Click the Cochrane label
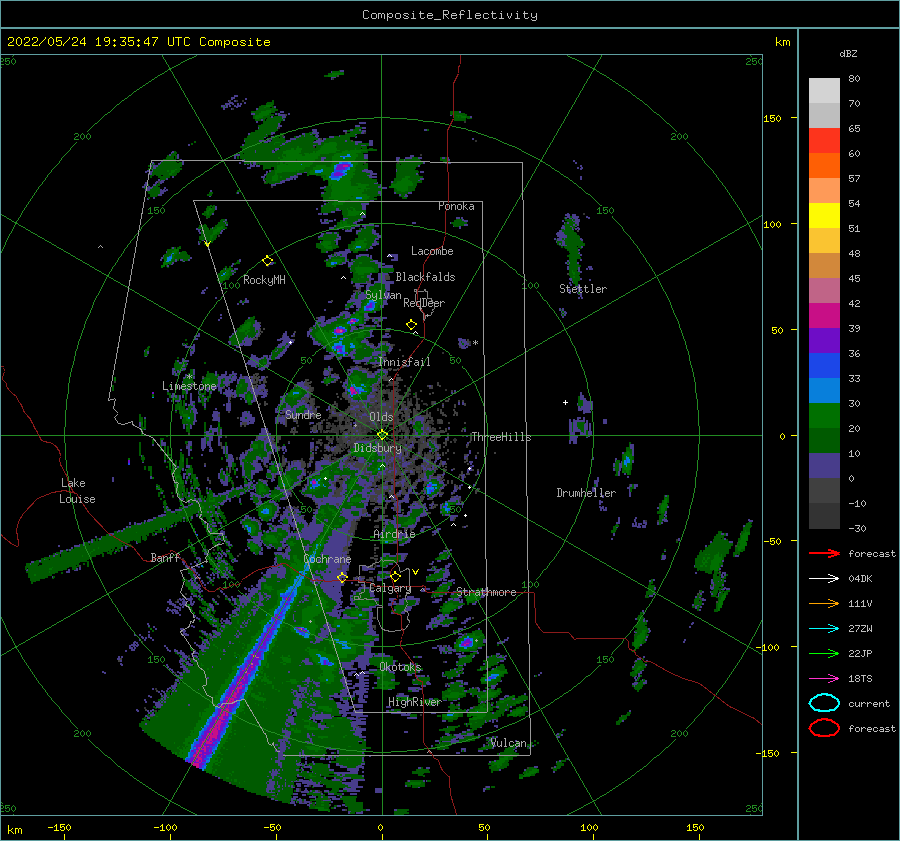 327,559
